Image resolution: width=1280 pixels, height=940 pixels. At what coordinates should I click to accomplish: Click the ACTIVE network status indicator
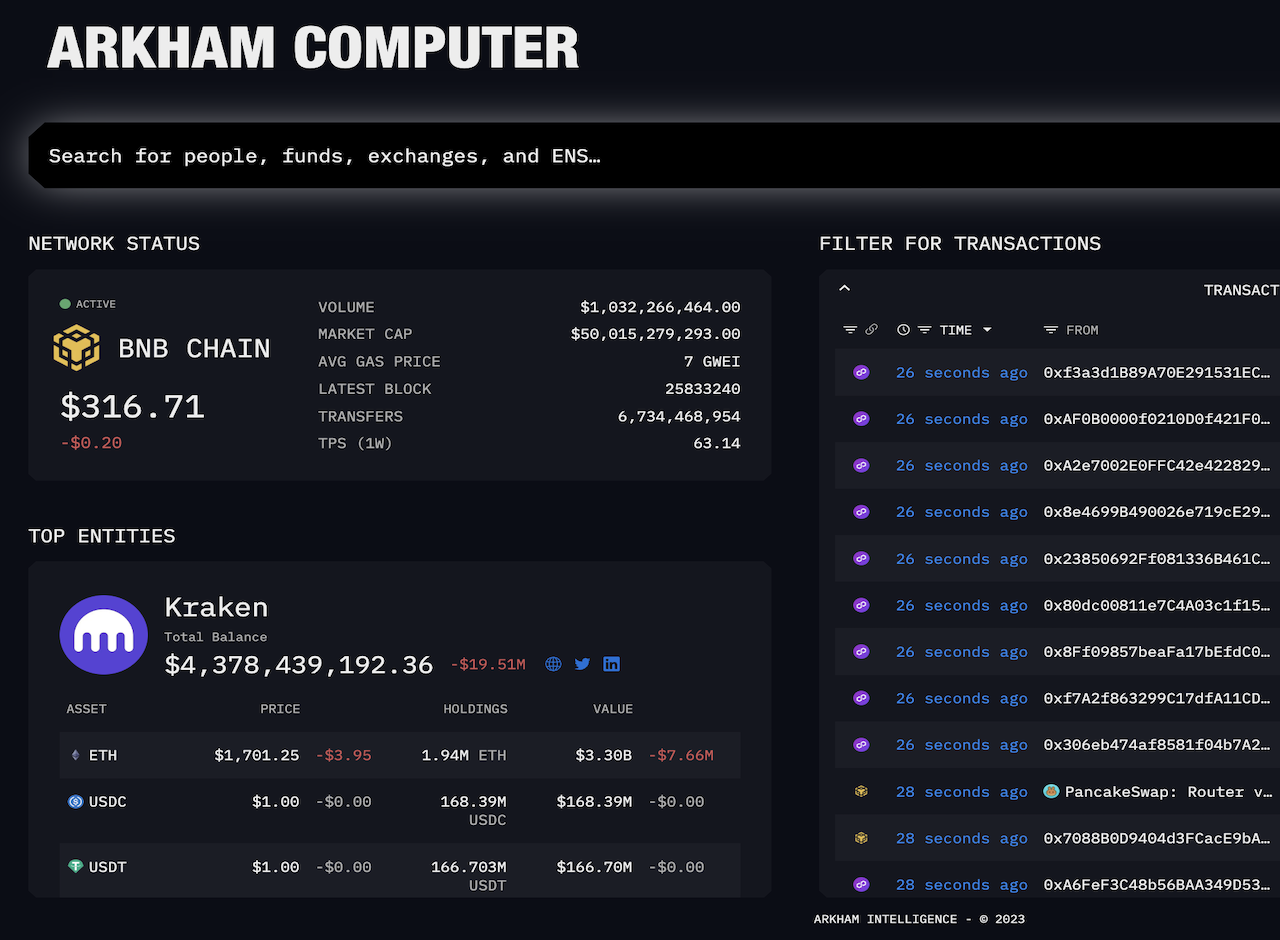(x=88, y=304)
